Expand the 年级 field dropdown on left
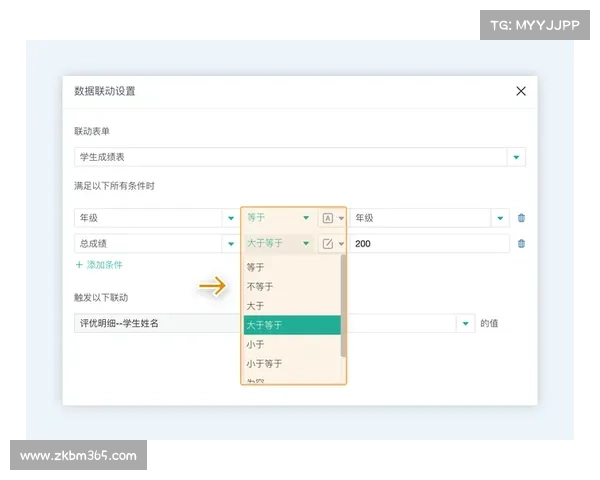This screenshot has height=480, width=600. tap(231, 218)
